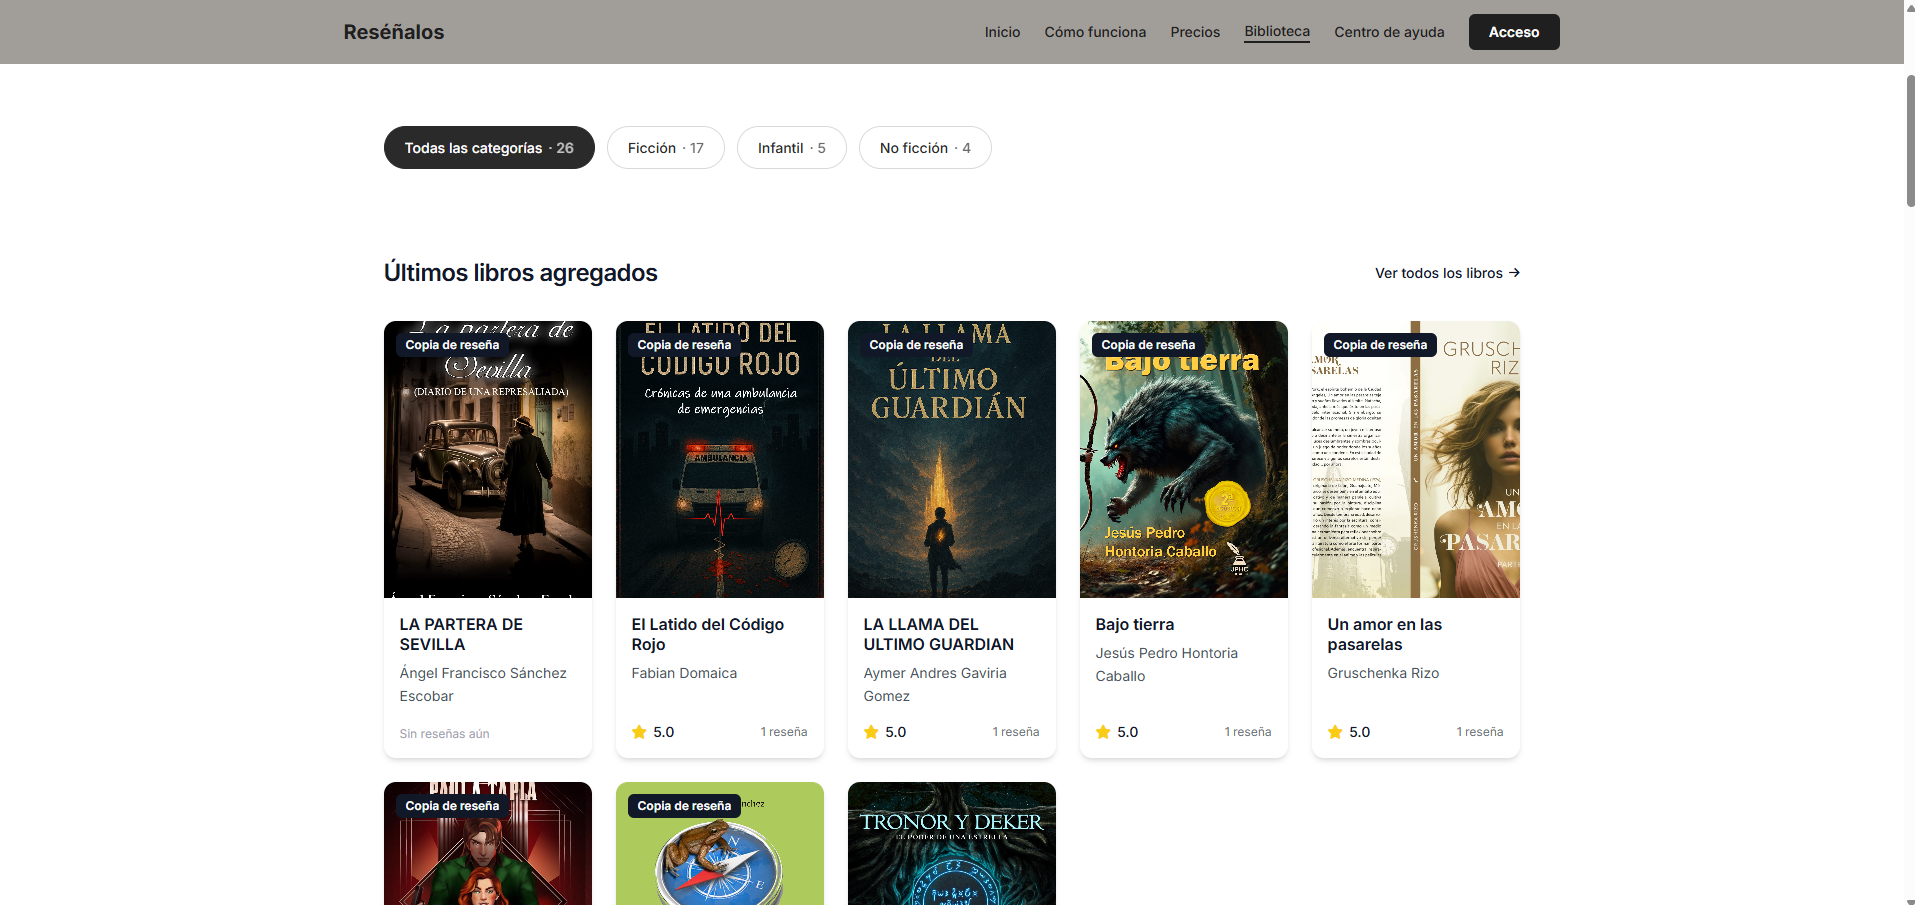Open El Latido del Código Rojo cover
Viewport: 1915px width, 905px height.
point(720,459)
